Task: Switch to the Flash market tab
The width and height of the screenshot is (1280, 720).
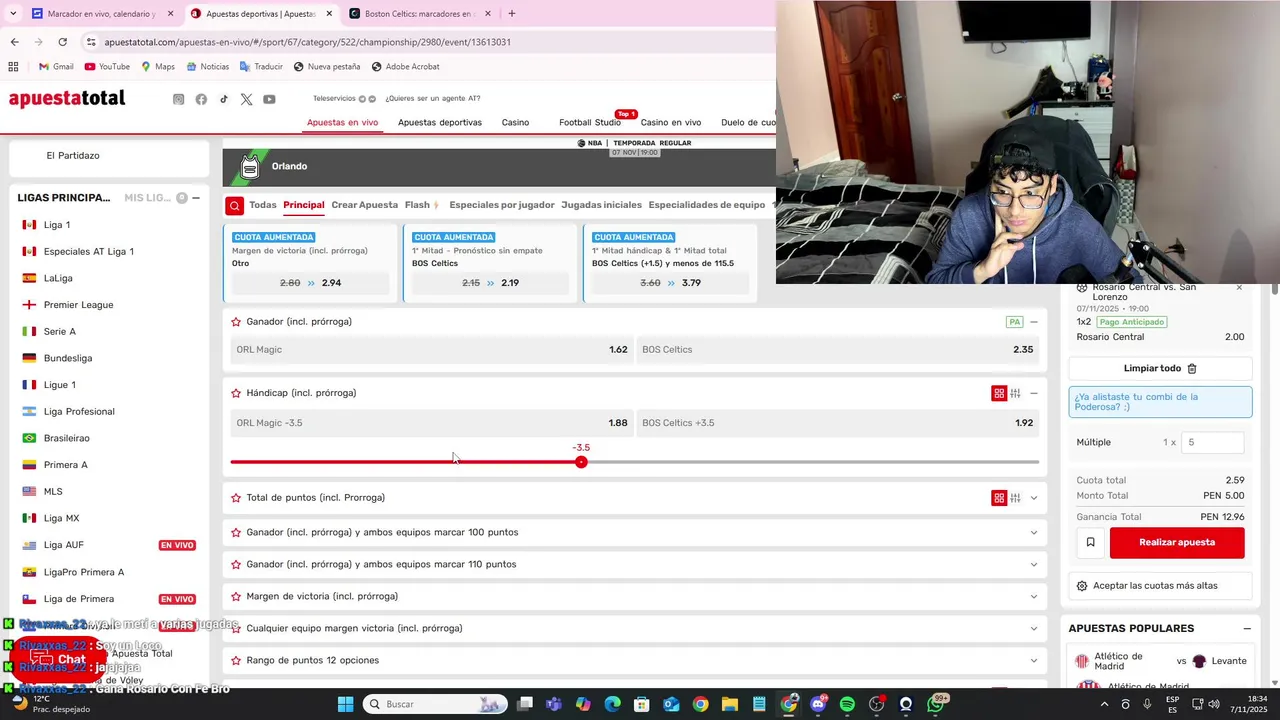Action: pyautogui.click(x=421, y=205)
